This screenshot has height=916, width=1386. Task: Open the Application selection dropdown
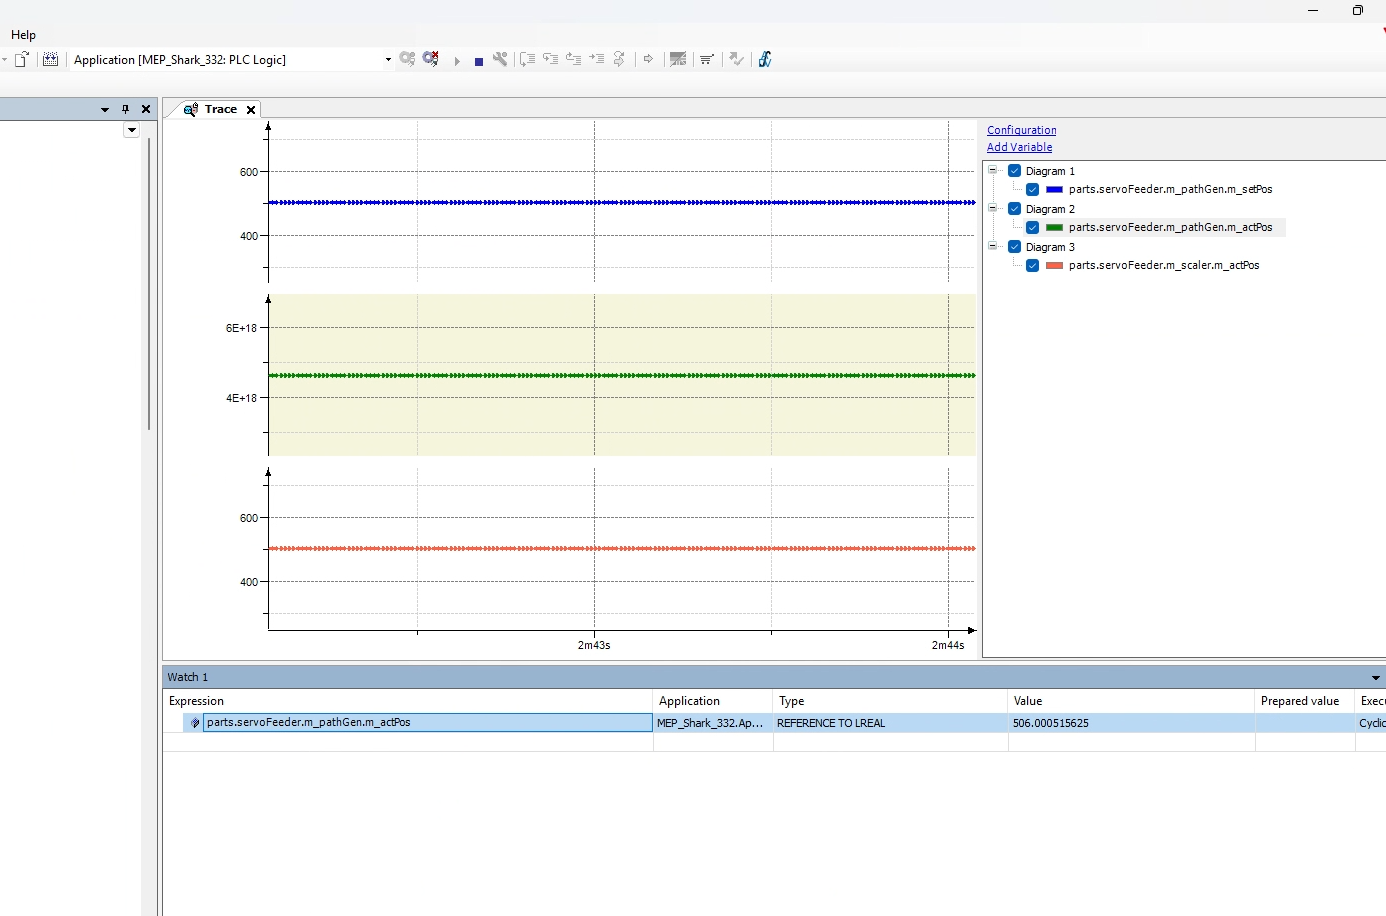[x=388, y=60]
